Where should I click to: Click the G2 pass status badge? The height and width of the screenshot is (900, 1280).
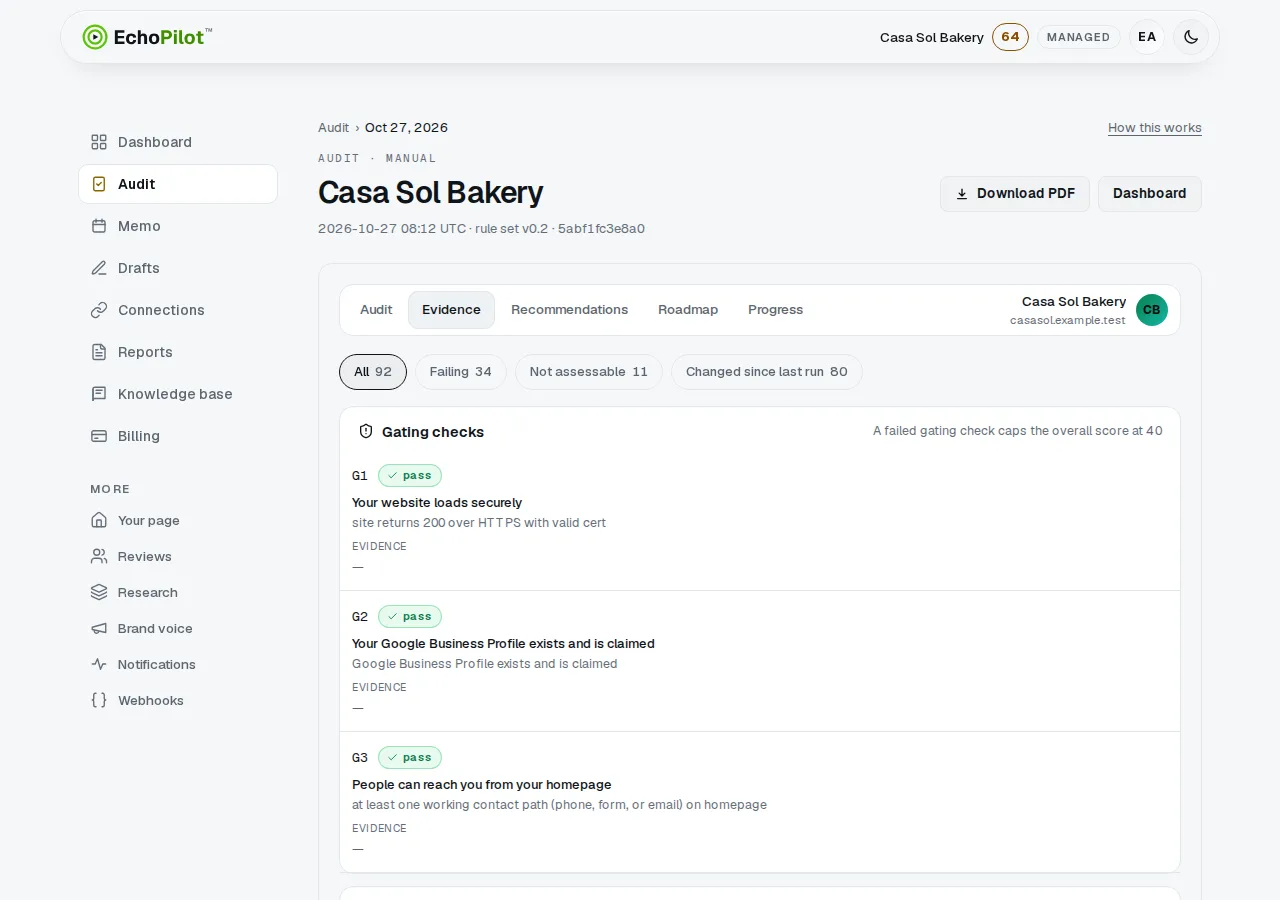[410, 617]
